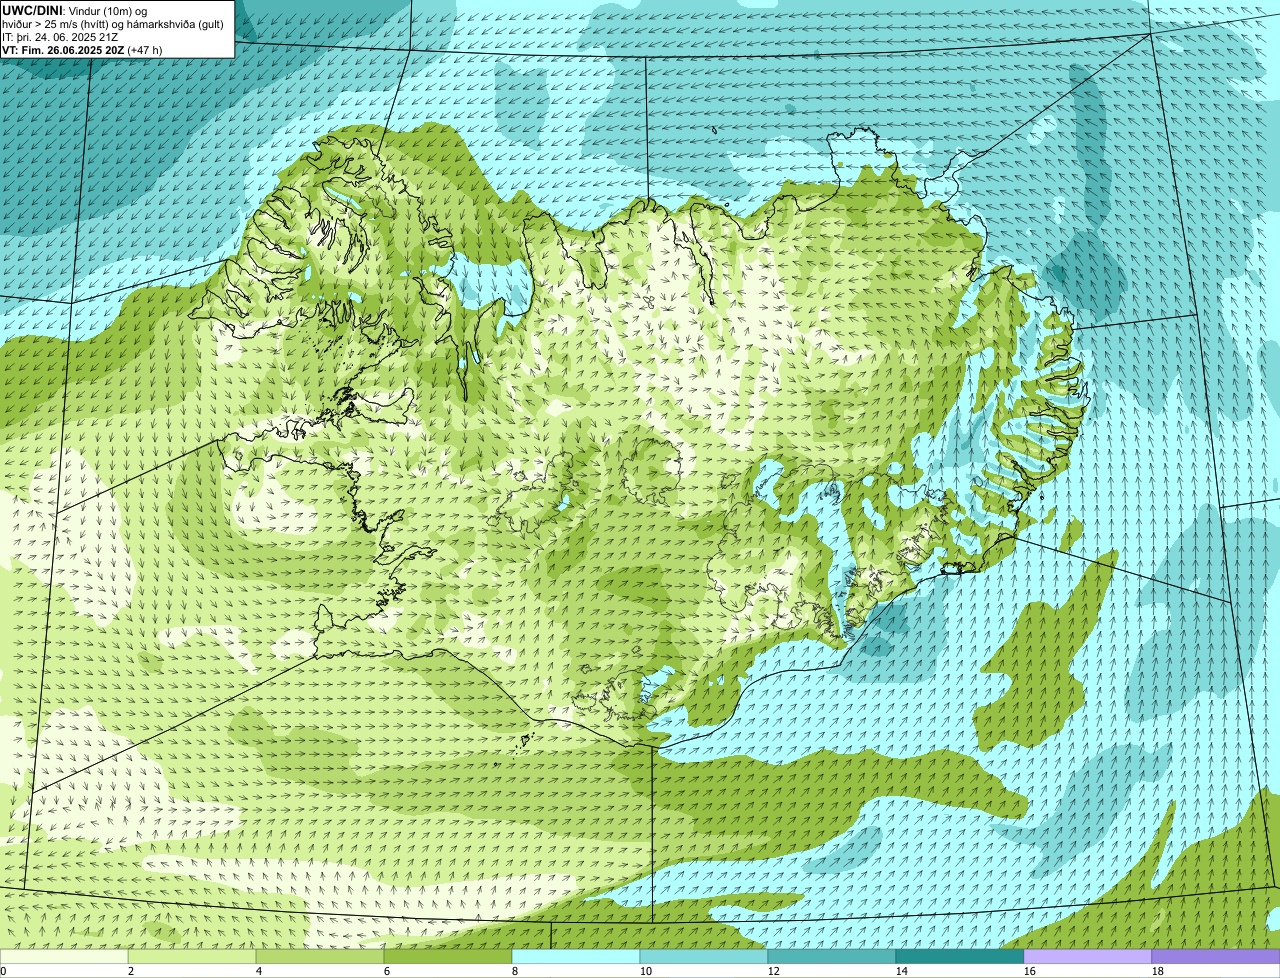Click the legend scale label '12'
This screenshot has width=1280, height=978.
(x=774, y=971)
